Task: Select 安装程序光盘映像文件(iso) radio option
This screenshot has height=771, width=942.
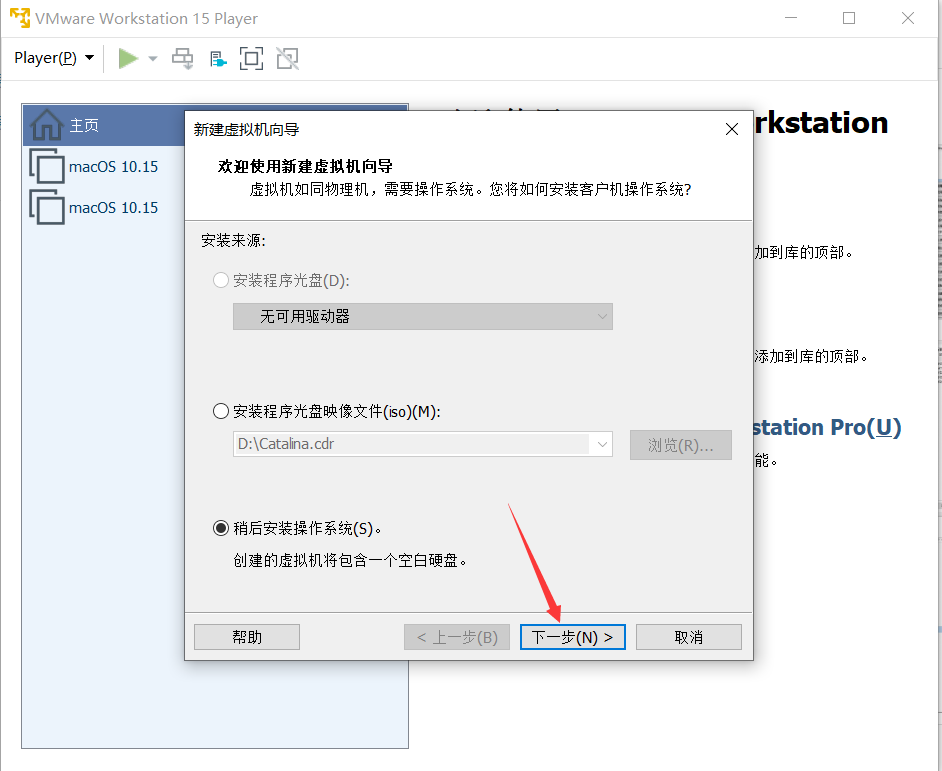Action: point(220,411)
